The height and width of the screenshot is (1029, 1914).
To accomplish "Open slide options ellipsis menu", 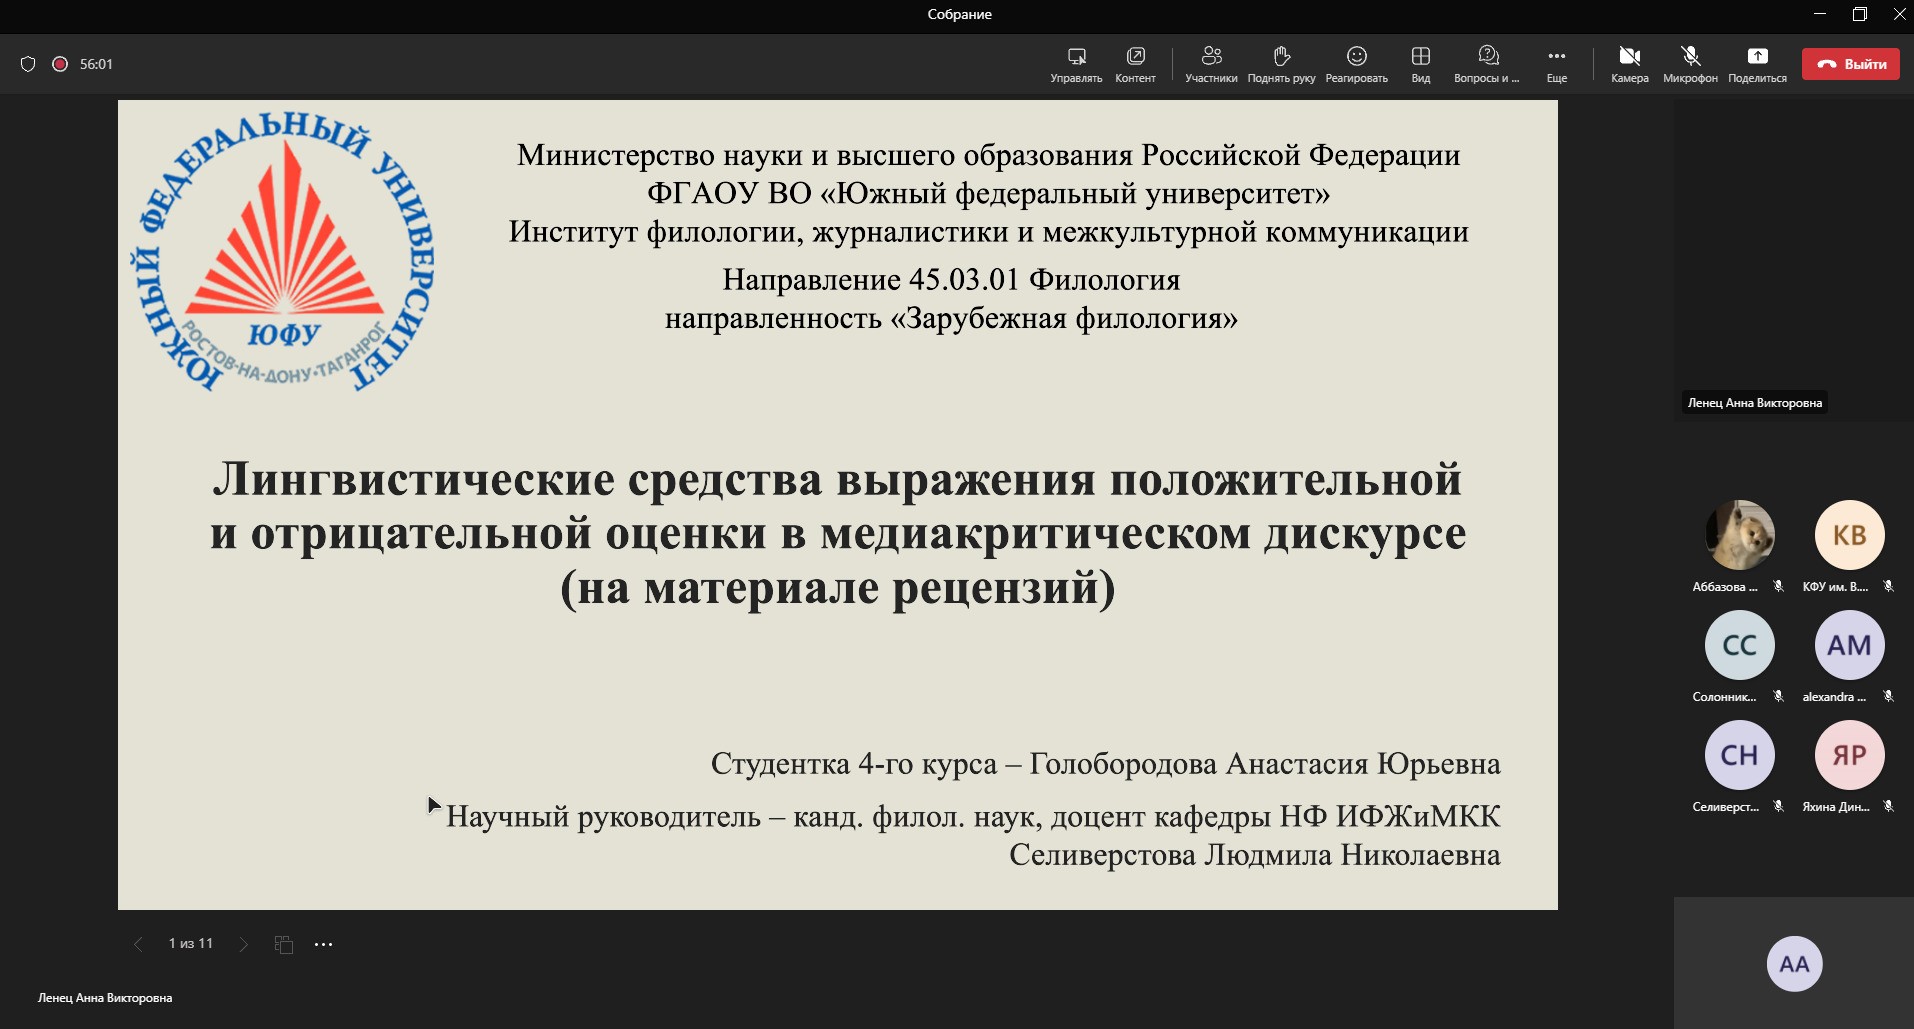I will click(x=323, y=944).
